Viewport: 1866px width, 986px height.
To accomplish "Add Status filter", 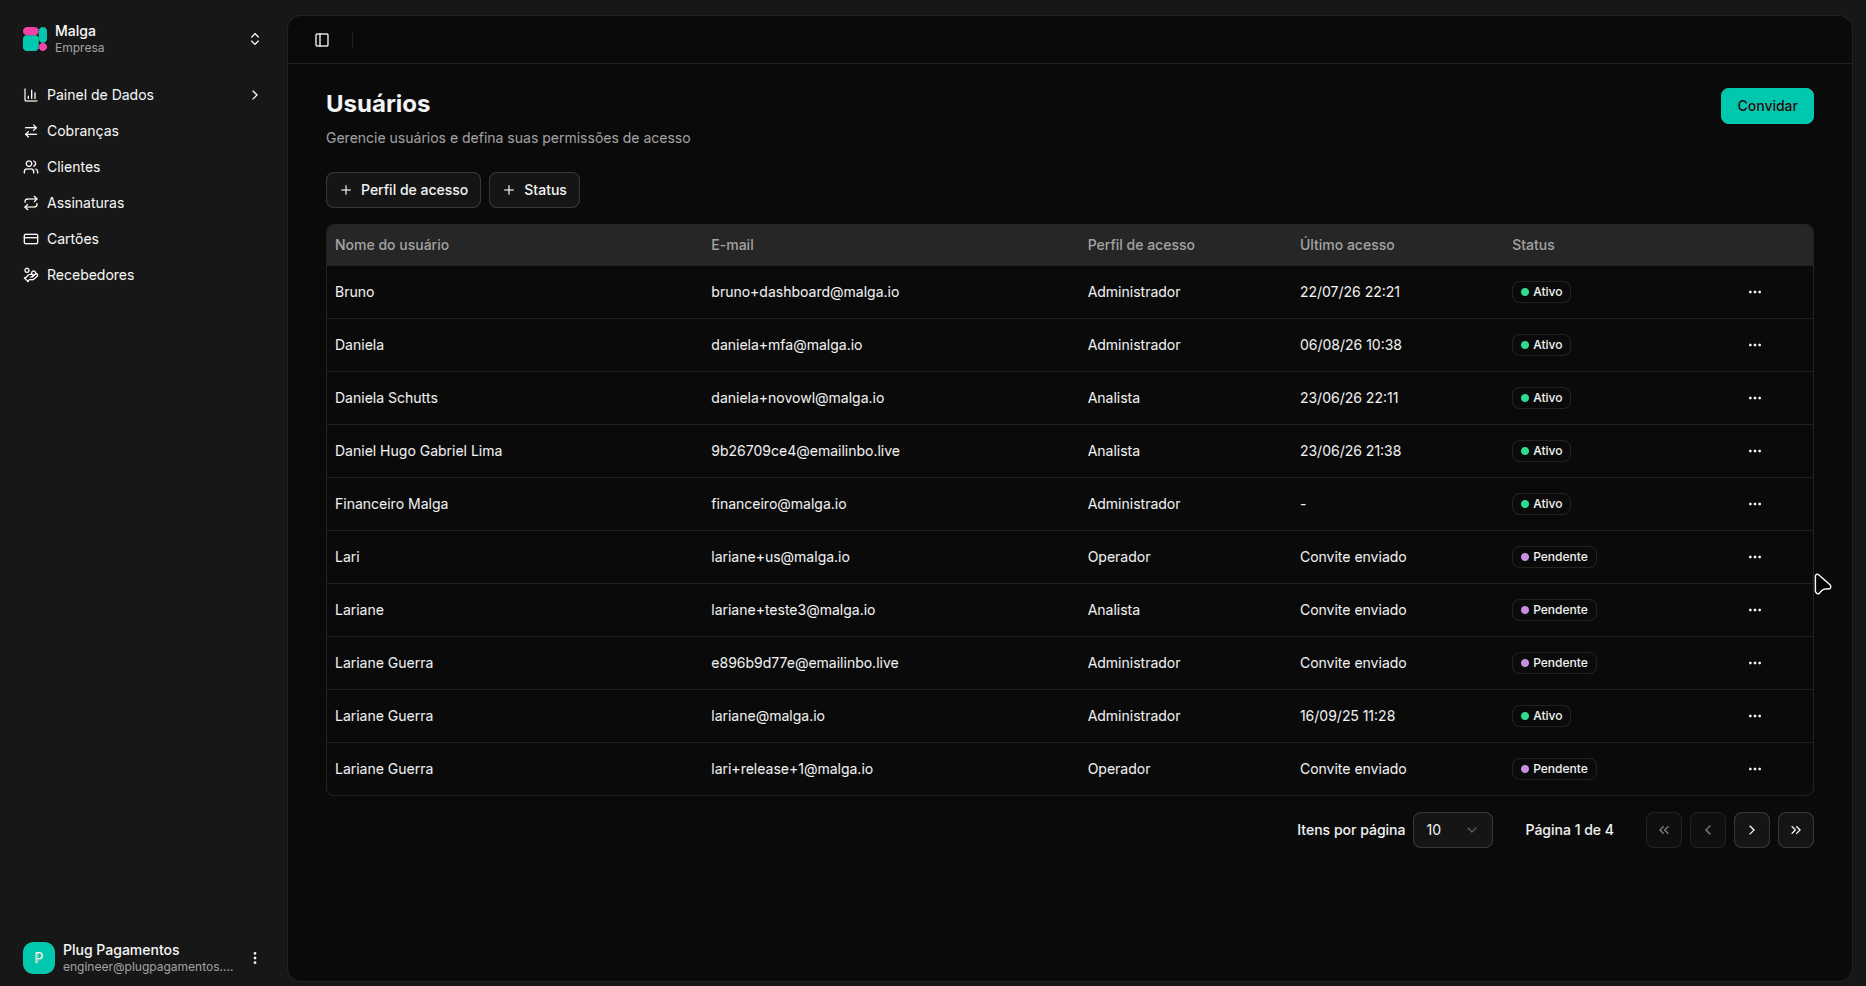I will [x=534, y=190].
